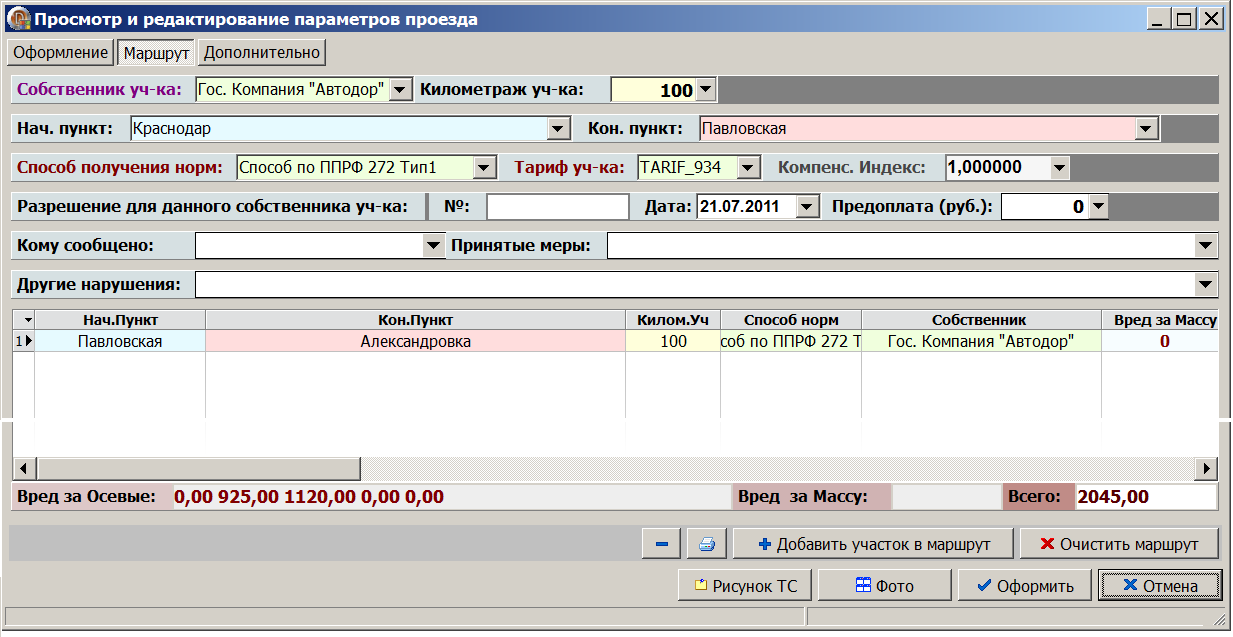Click the application icon in title bar
This screenshot has width=1233, height=637.
(x=18, y=19)
